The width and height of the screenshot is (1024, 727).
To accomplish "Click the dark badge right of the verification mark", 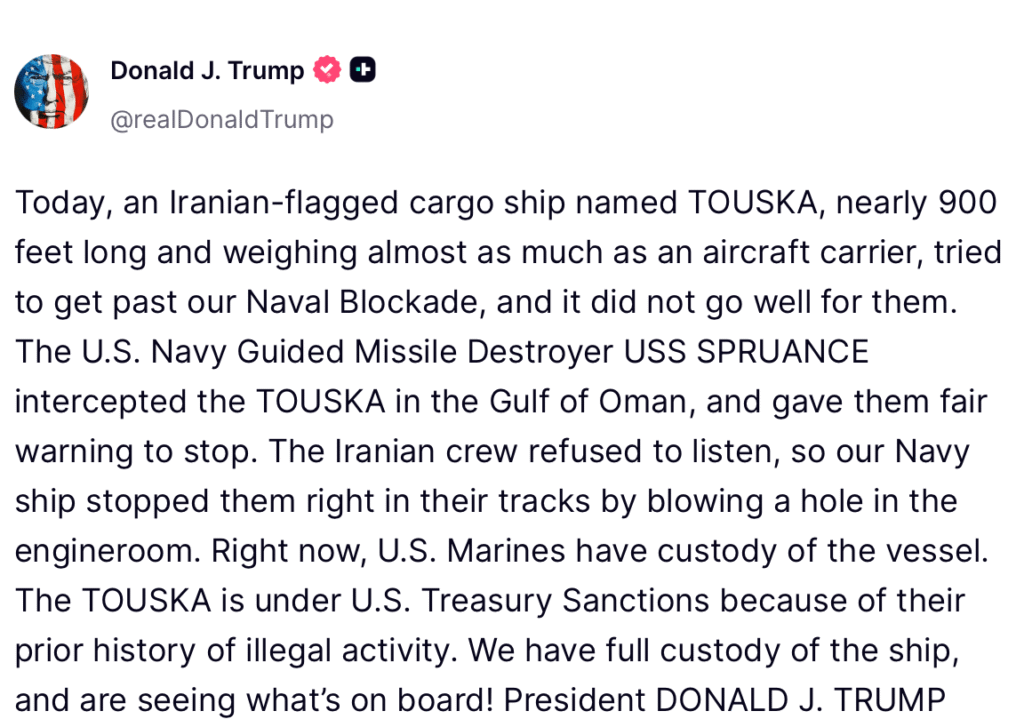I will (x=364, y=69).
